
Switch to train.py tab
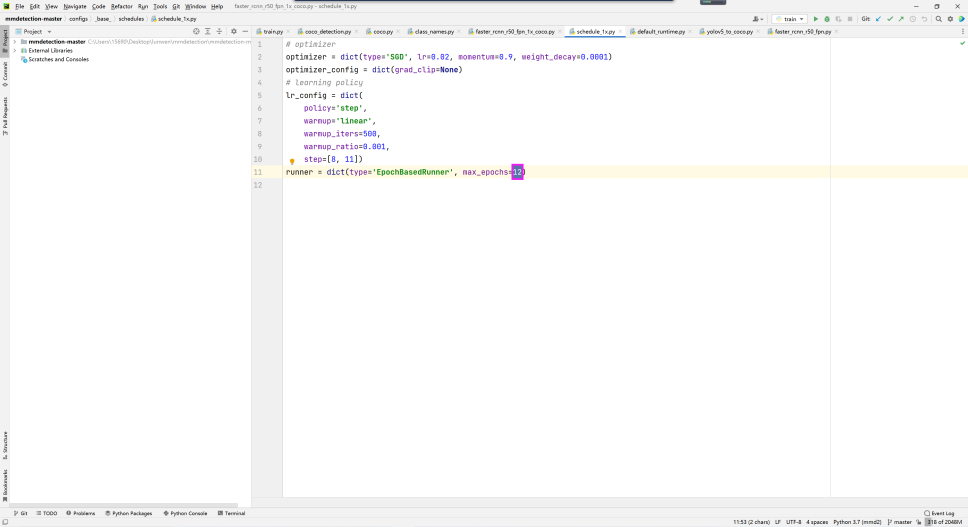tap(273, 31)
